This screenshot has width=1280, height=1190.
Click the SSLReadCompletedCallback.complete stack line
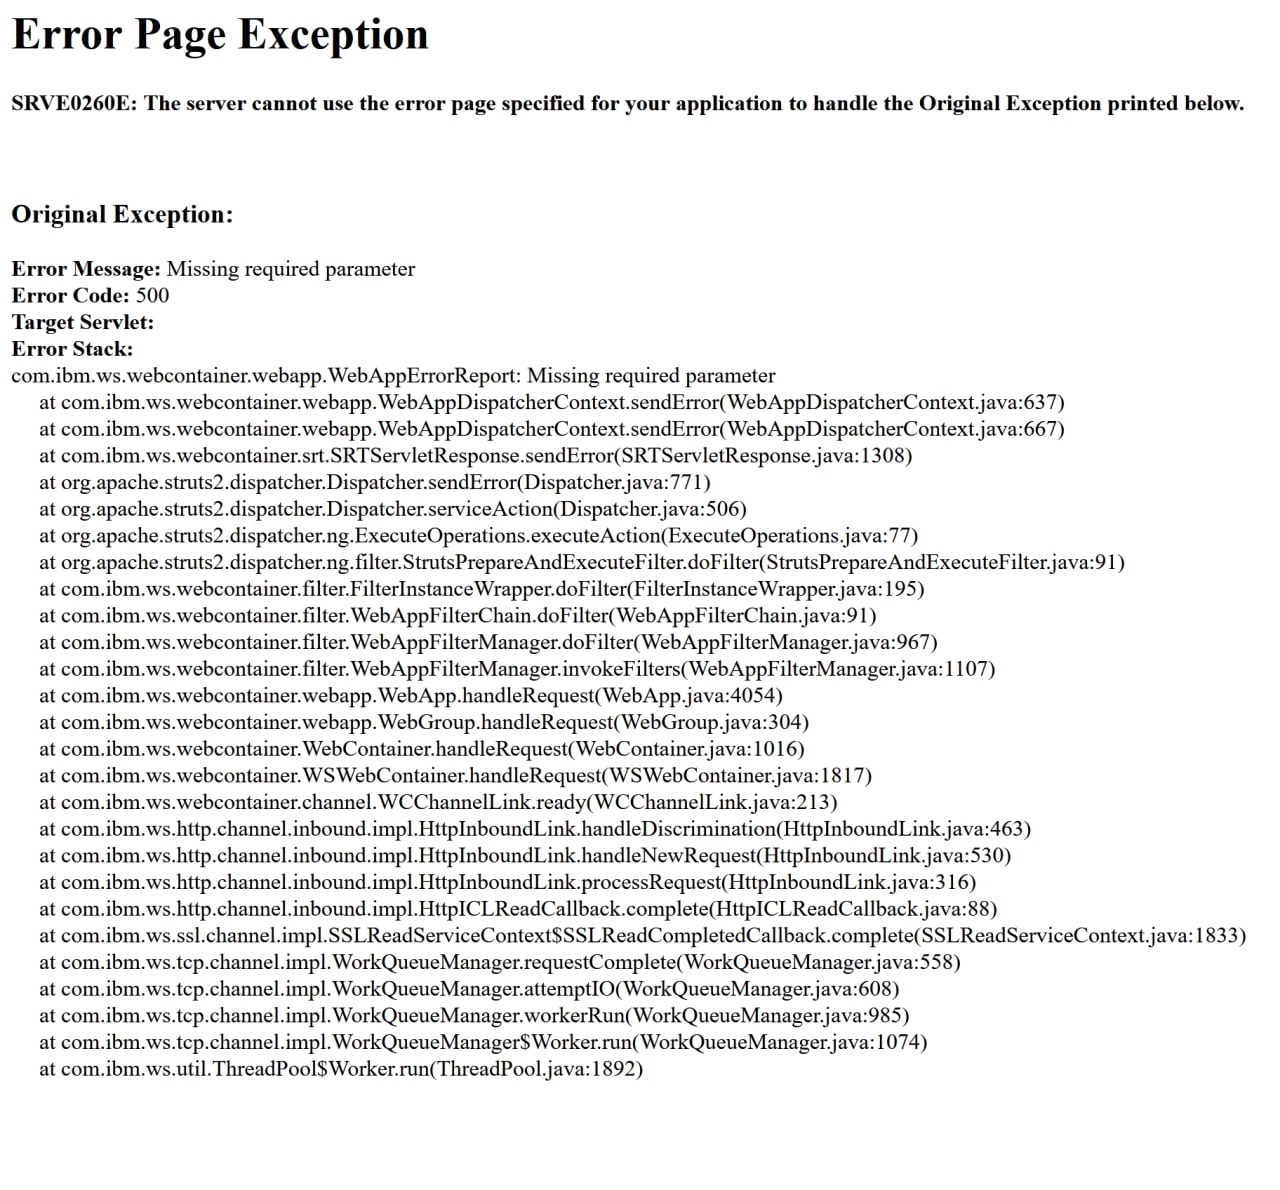tap(643, 936)
